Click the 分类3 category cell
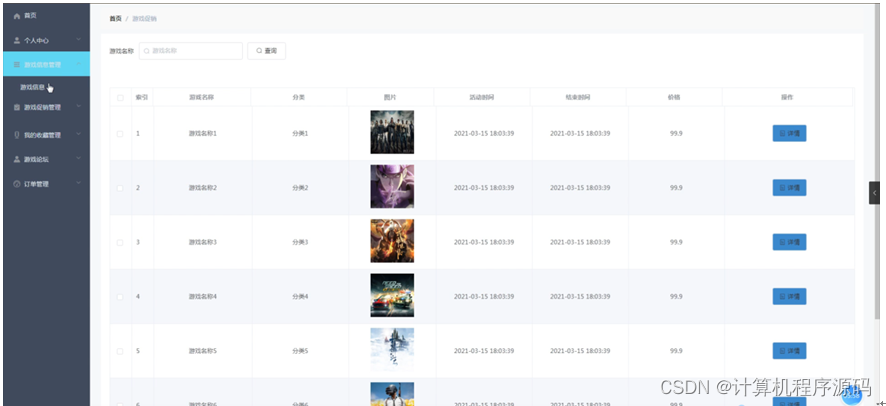 (300, 242)
